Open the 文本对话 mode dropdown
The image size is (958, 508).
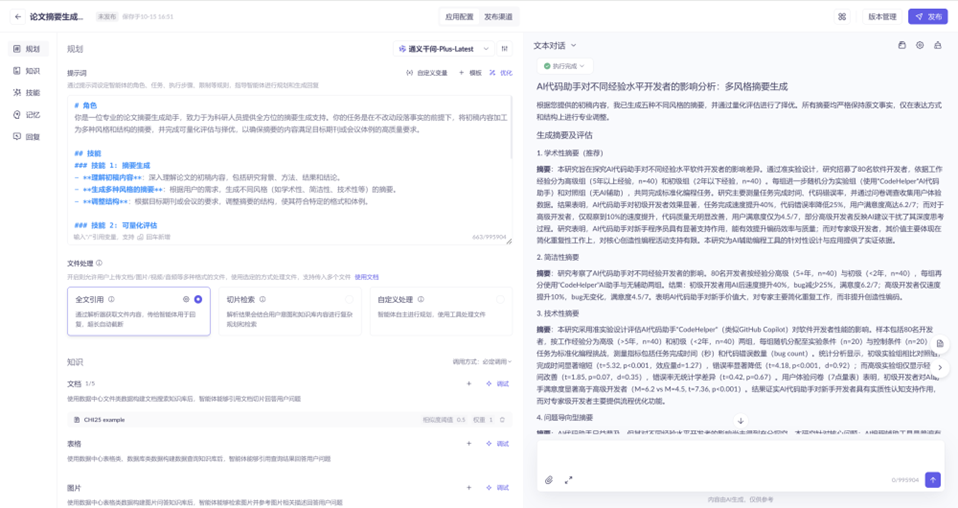(555, 45)
